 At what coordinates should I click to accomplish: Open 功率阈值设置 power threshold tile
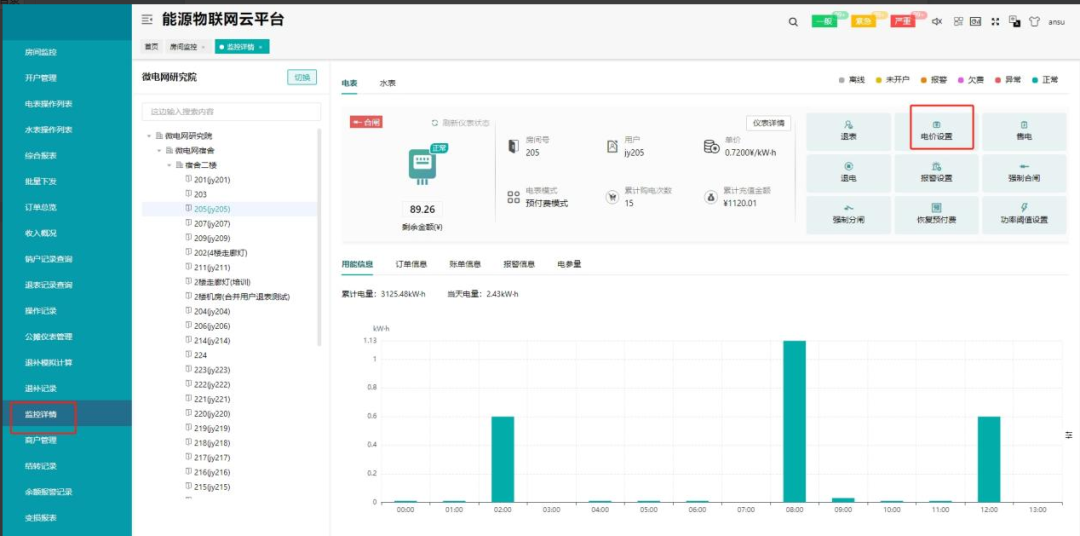pyautogui.click(x=1024, y=215)
